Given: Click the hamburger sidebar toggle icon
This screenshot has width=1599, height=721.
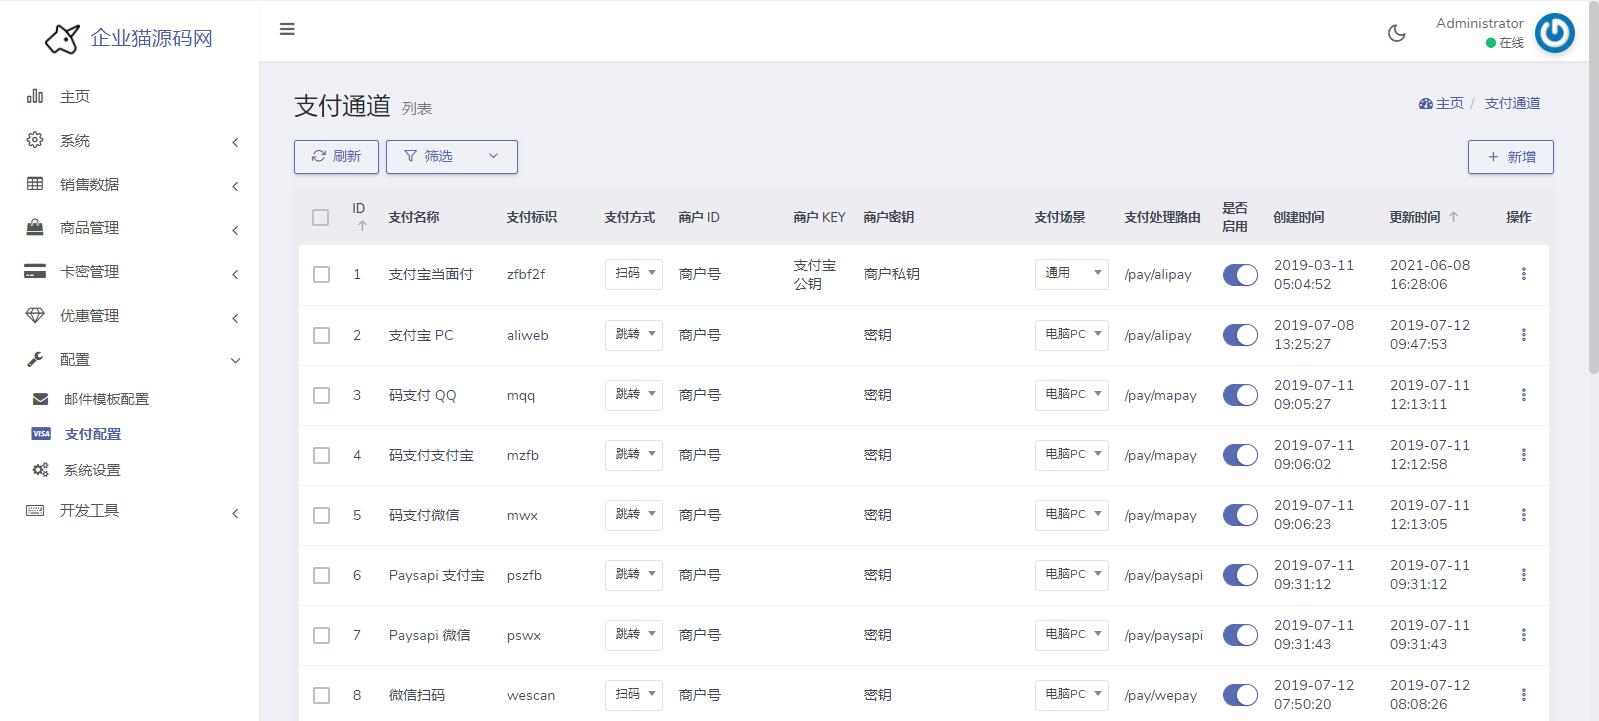Looking at the screenshot, I should pyautogui.click(x=287, y=29).
